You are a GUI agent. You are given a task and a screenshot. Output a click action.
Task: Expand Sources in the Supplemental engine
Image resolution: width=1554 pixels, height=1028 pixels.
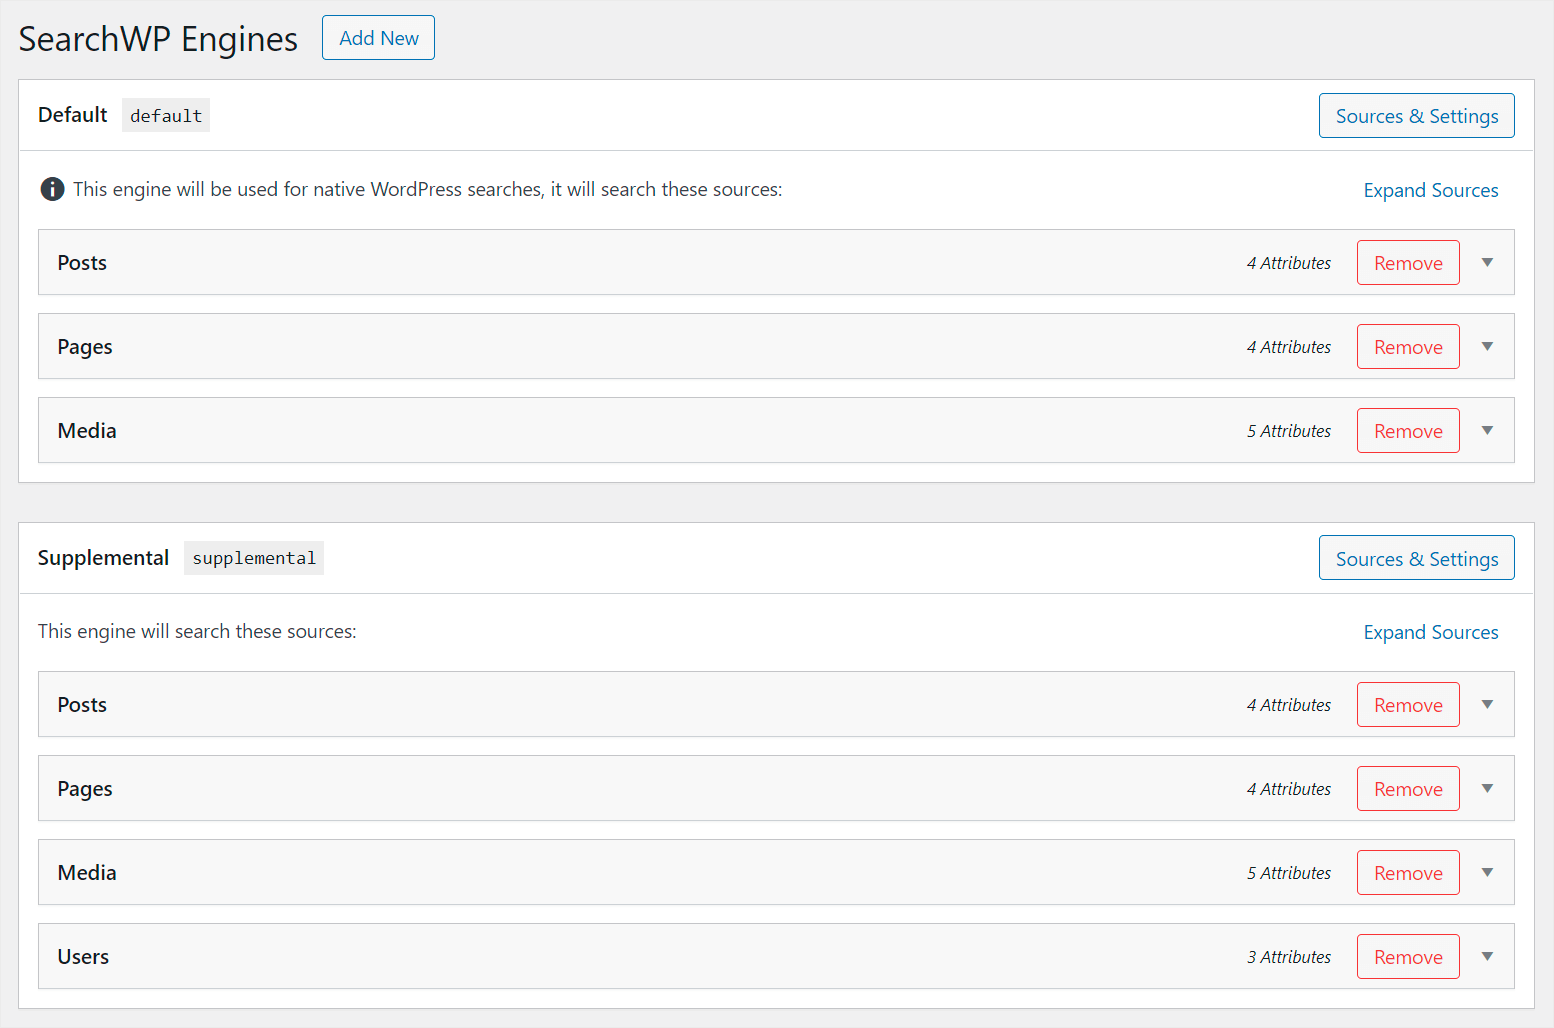point(1431,632)
